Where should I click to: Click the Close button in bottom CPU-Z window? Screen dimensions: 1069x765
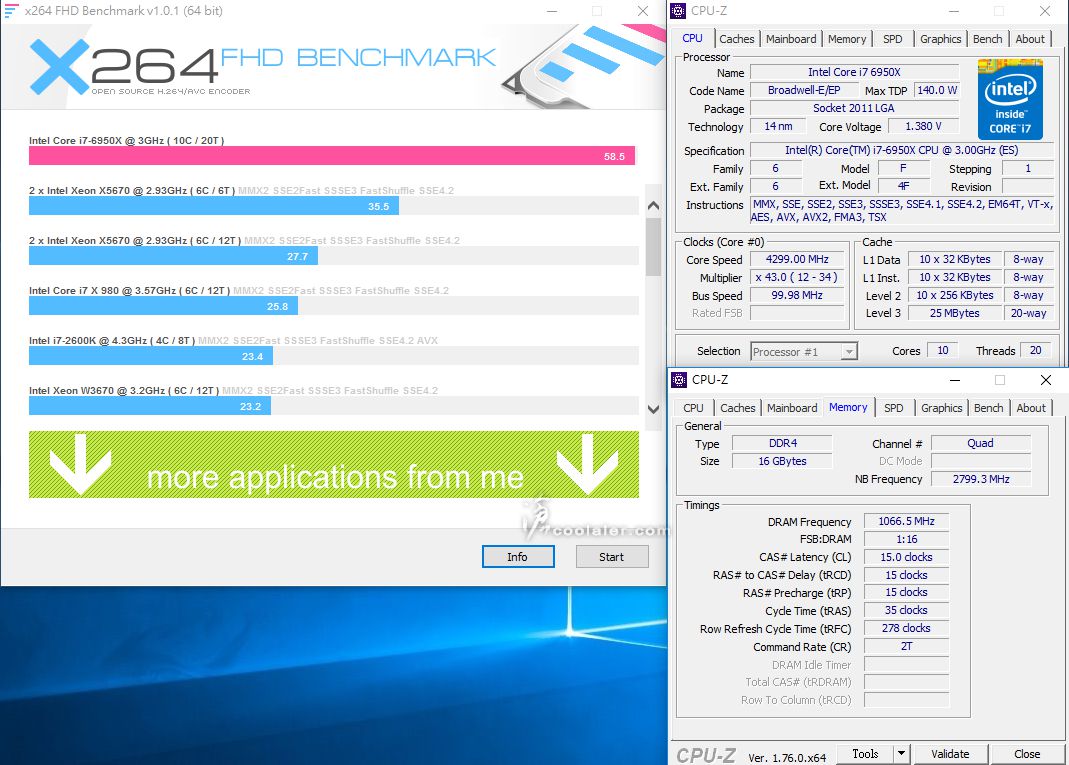[x=1027, y=753]
